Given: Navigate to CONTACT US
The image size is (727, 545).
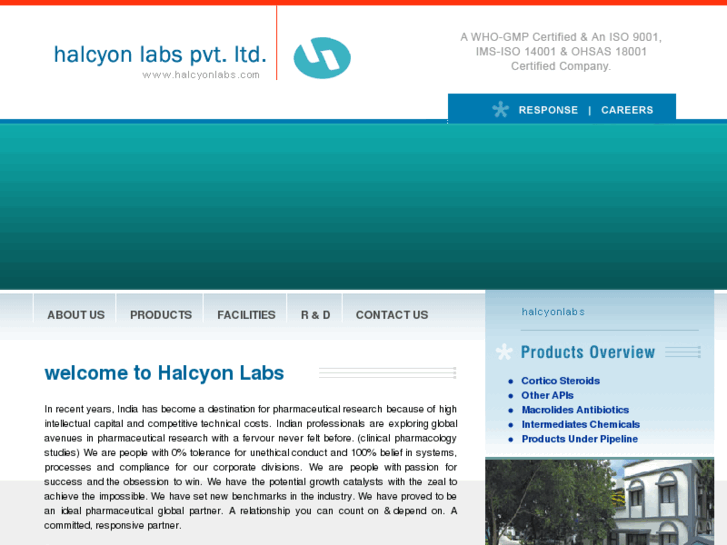Looking at the screenshot, I should [392, 315].
